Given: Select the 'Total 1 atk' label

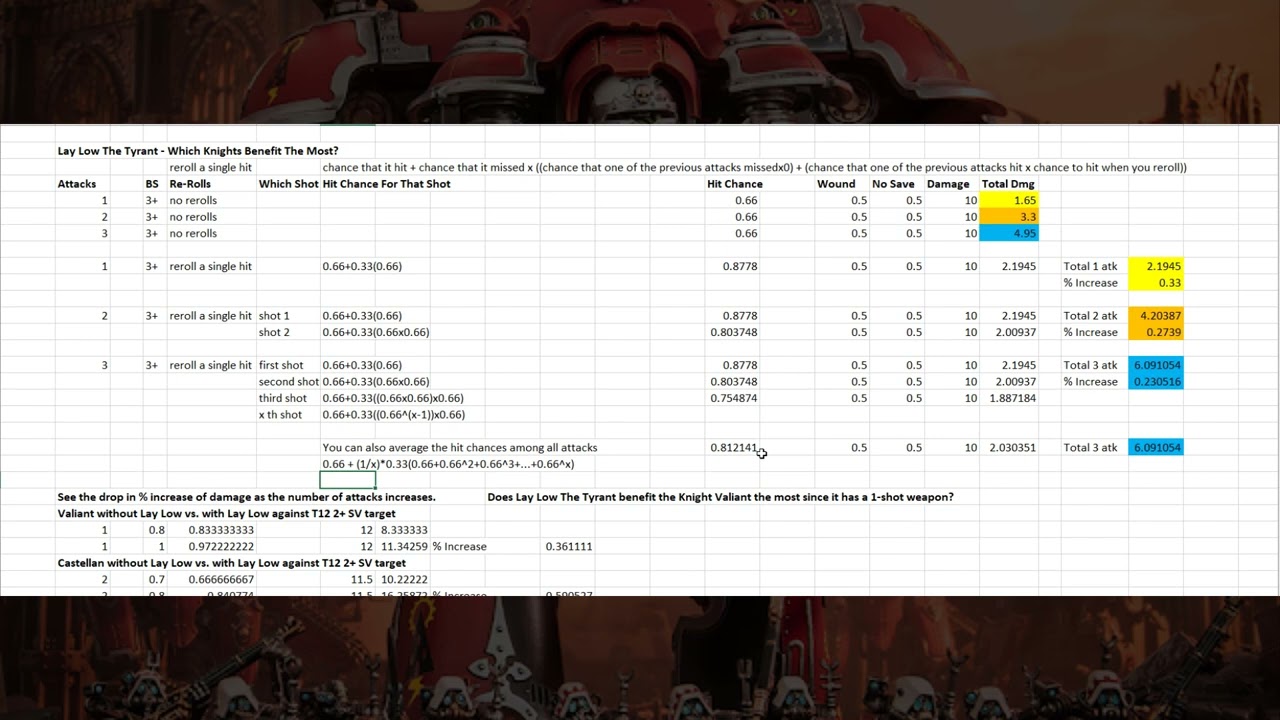Looking at the screenshot, I should pyautogui.click(x=1090, y=266).
